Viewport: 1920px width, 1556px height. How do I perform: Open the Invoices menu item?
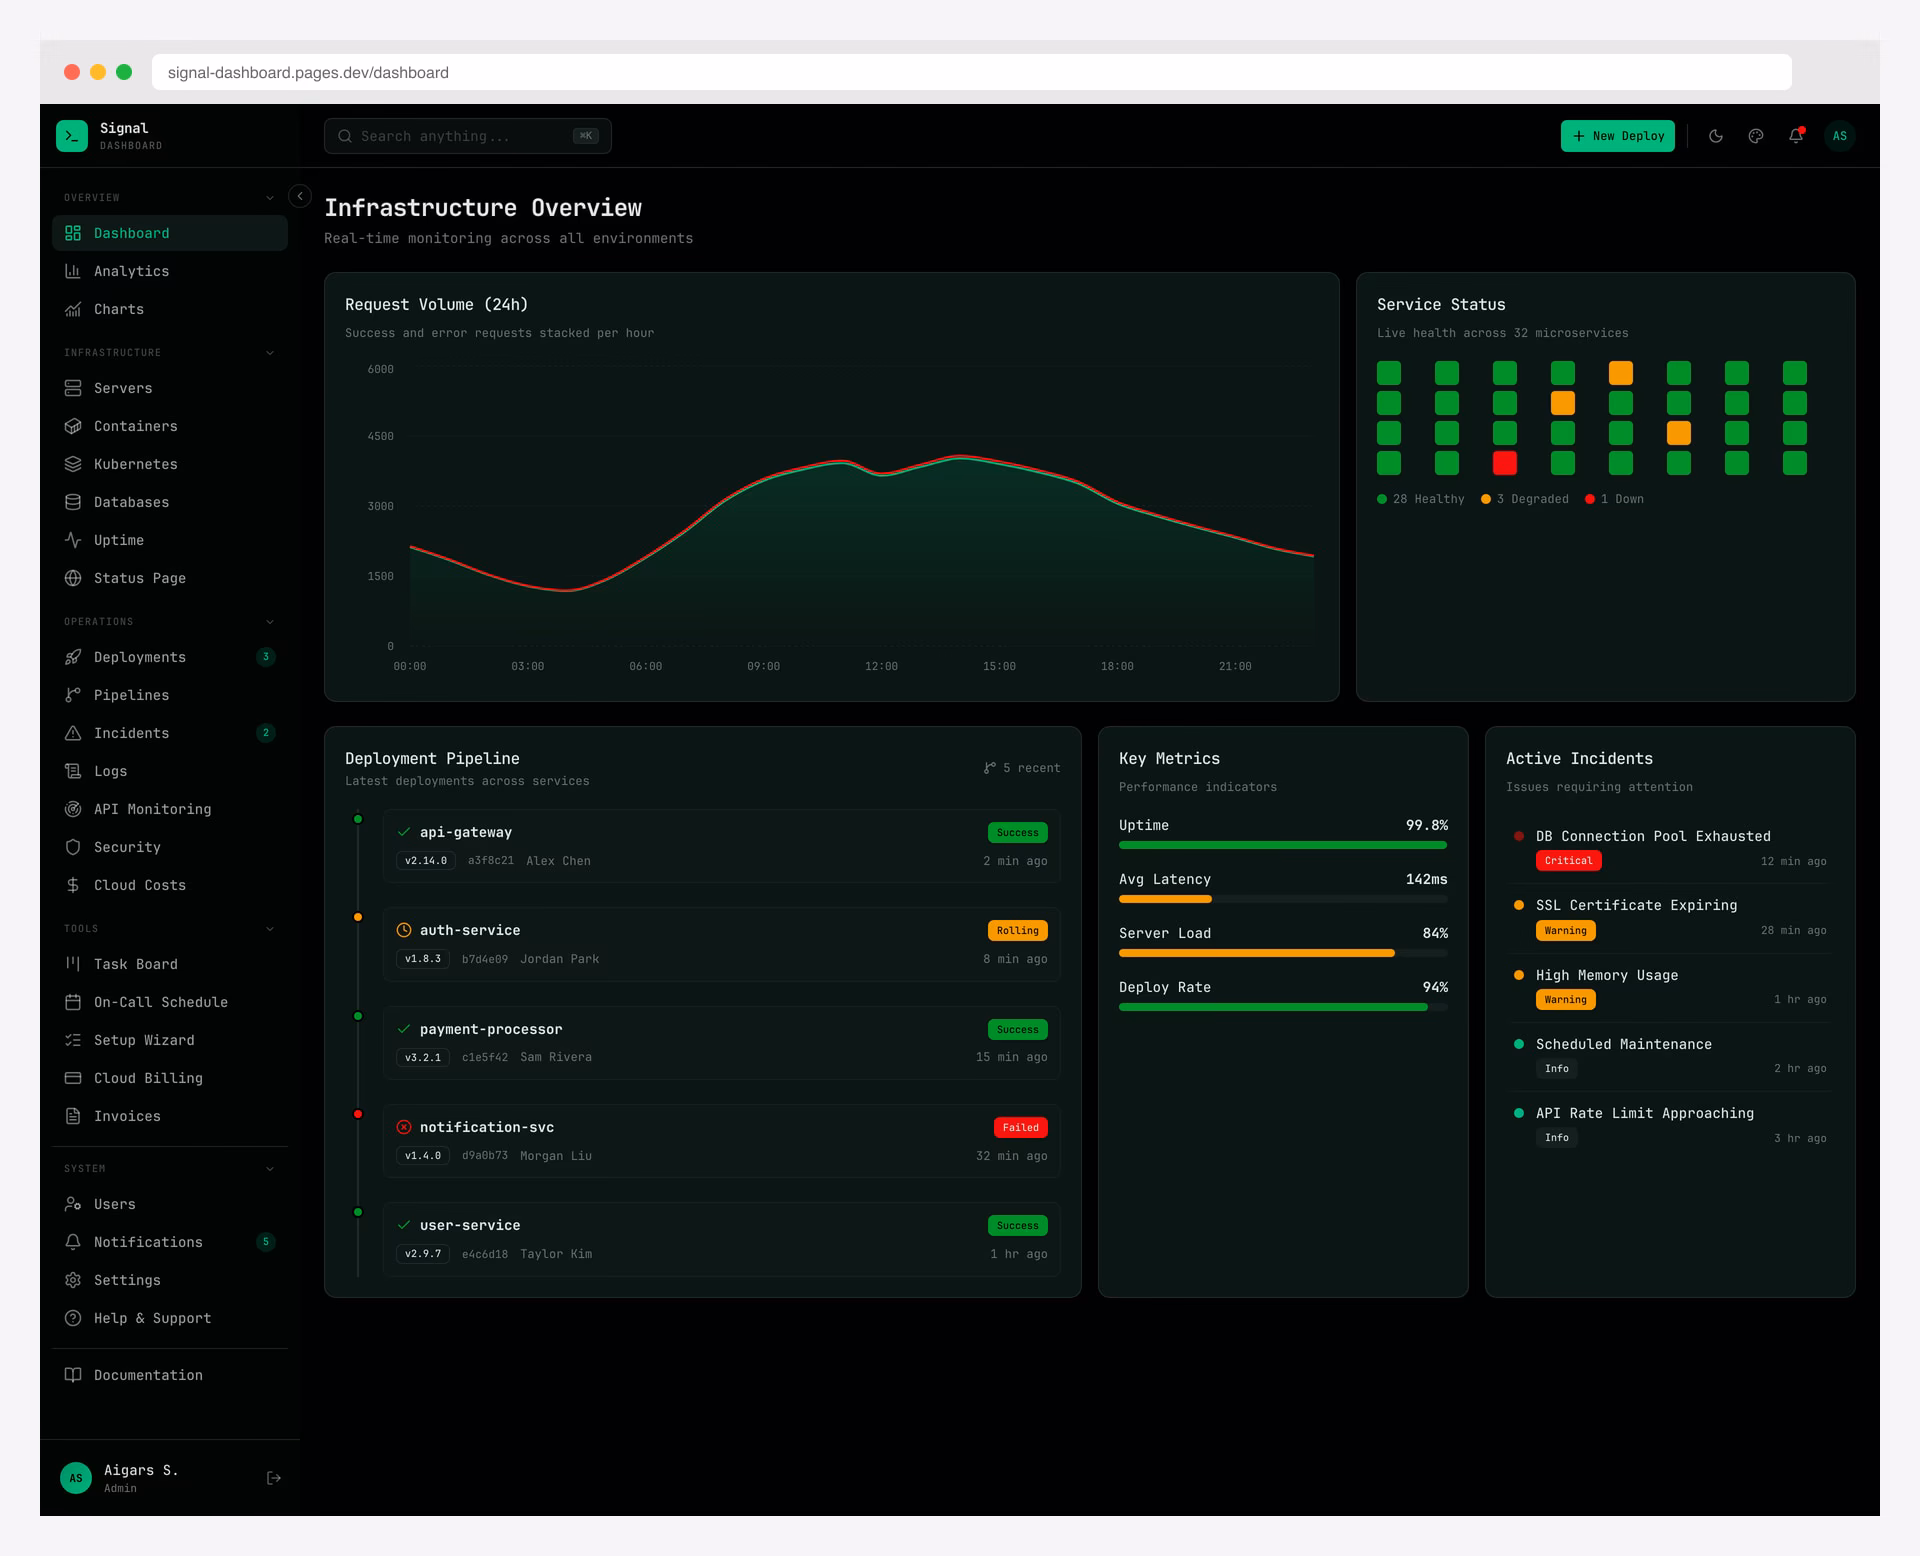[170, 1116]
